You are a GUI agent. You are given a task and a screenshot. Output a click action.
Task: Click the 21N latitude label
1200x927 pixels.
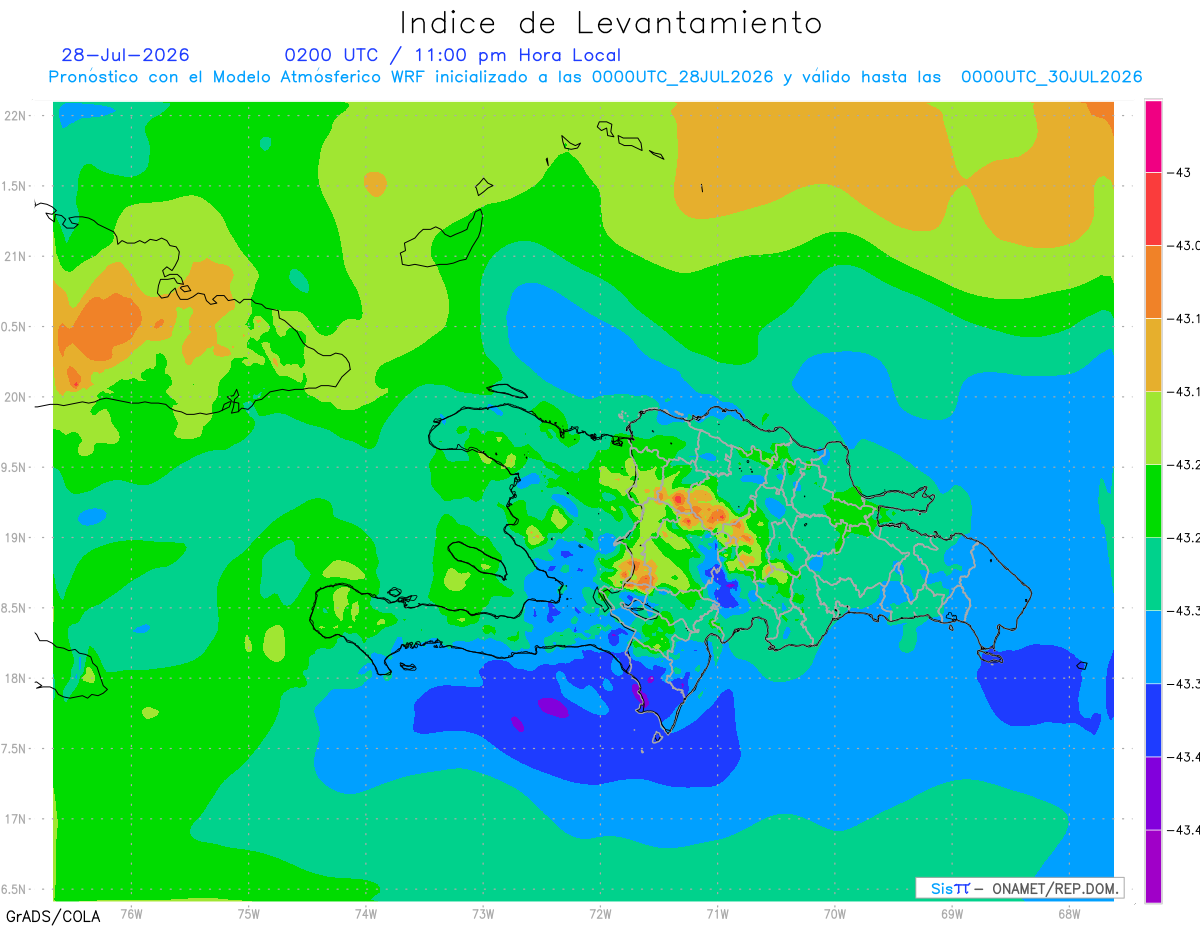17,257
